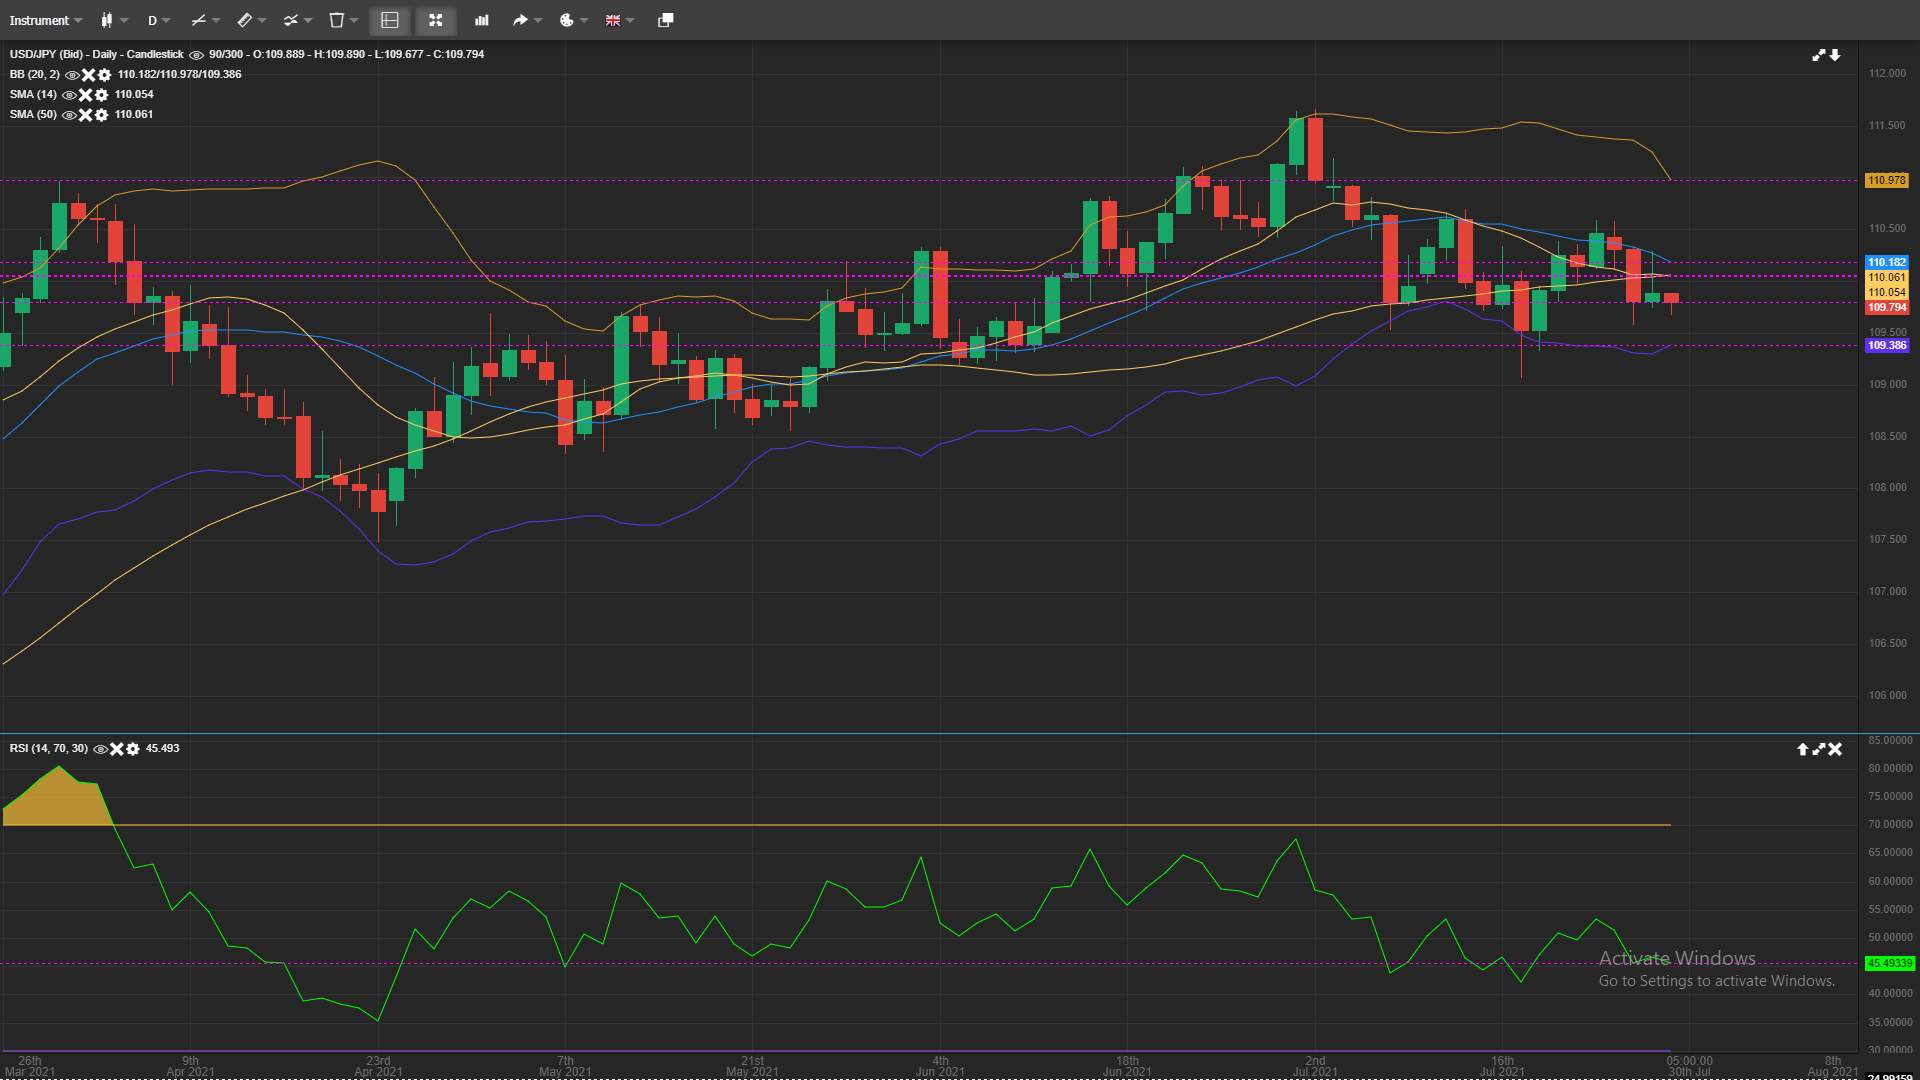Click the USD/JPY (Bid) Daily Candlestick title

[x=97, y=54]
